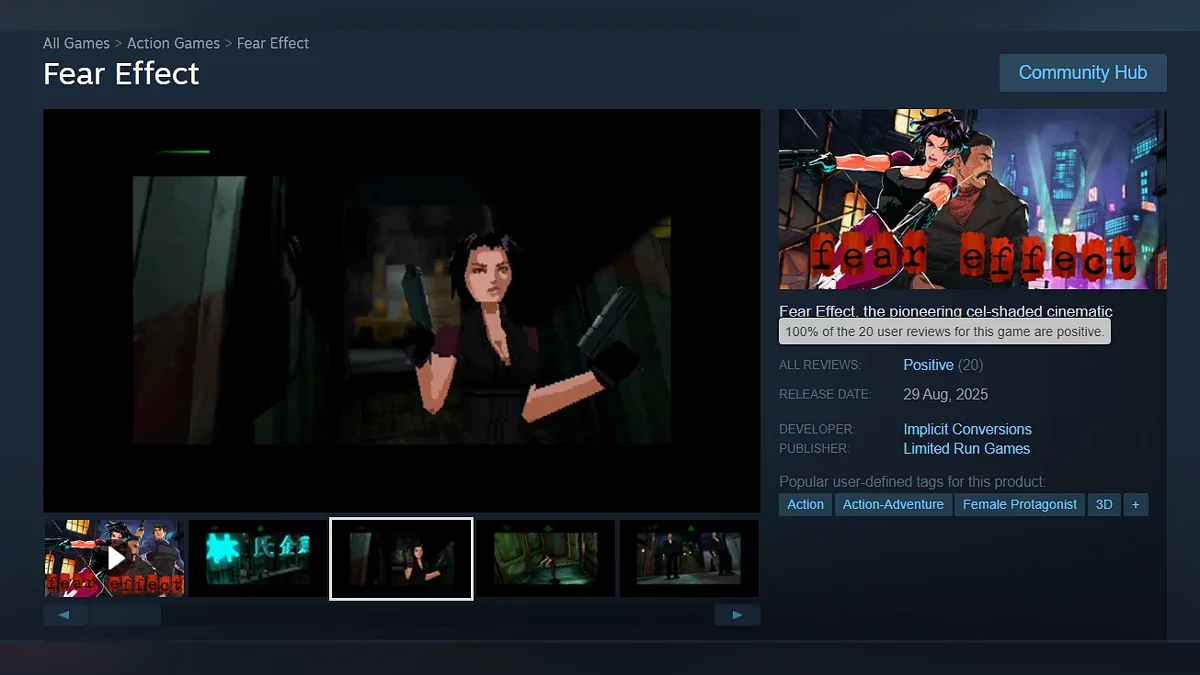View the Positive all reviews link

click(x=928, y=365)
